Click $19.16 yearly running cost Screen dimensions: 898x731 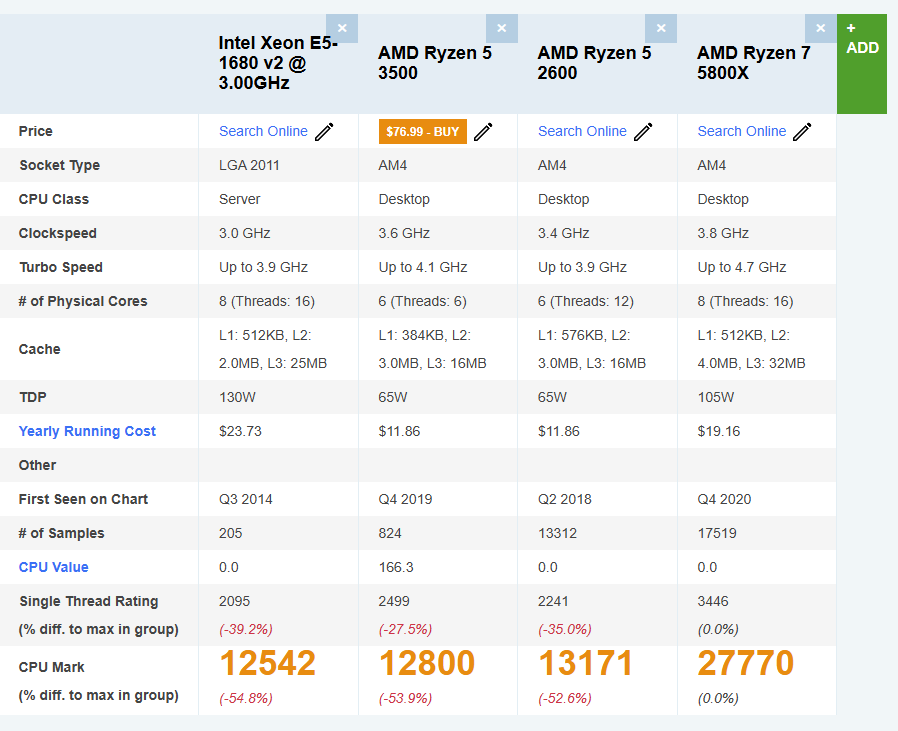(x=719, y=431)
